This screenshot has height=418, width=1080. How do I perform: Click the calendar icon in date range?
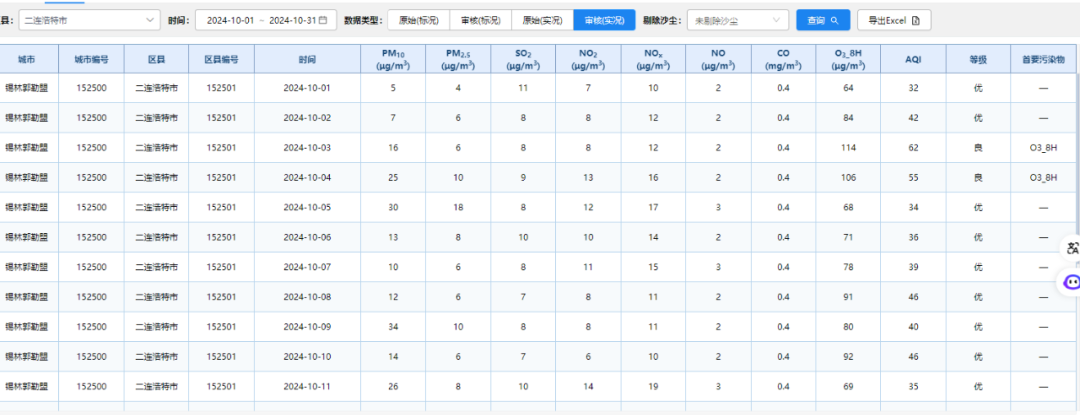322,20
